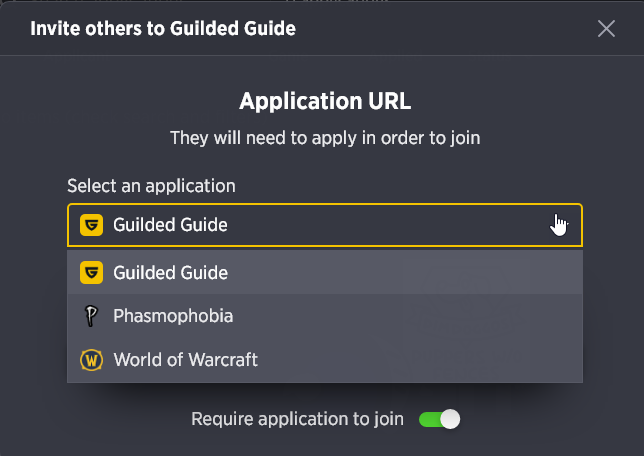Click the Guilded logo in the dropdown list
The width and height of the screenshot is (644, 456).
coord(91,272)
